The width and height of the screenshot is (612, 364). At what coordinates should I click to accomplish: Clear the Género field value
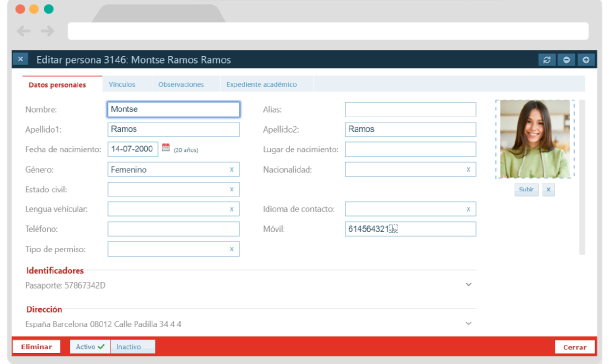[x=231, y=170]
